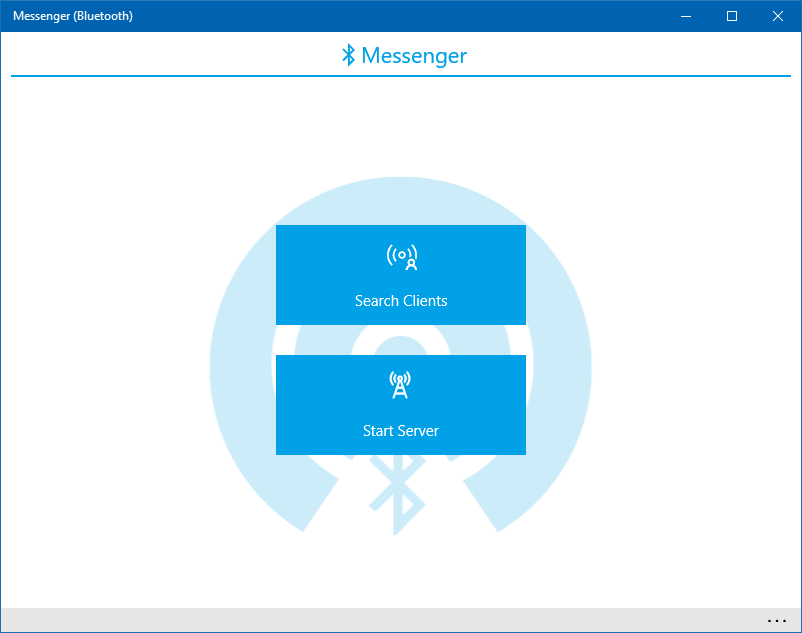Start searching for Bluetooth clients
Image resolution: width=802 pixels, height=633 pixels.
coord(401,275)
